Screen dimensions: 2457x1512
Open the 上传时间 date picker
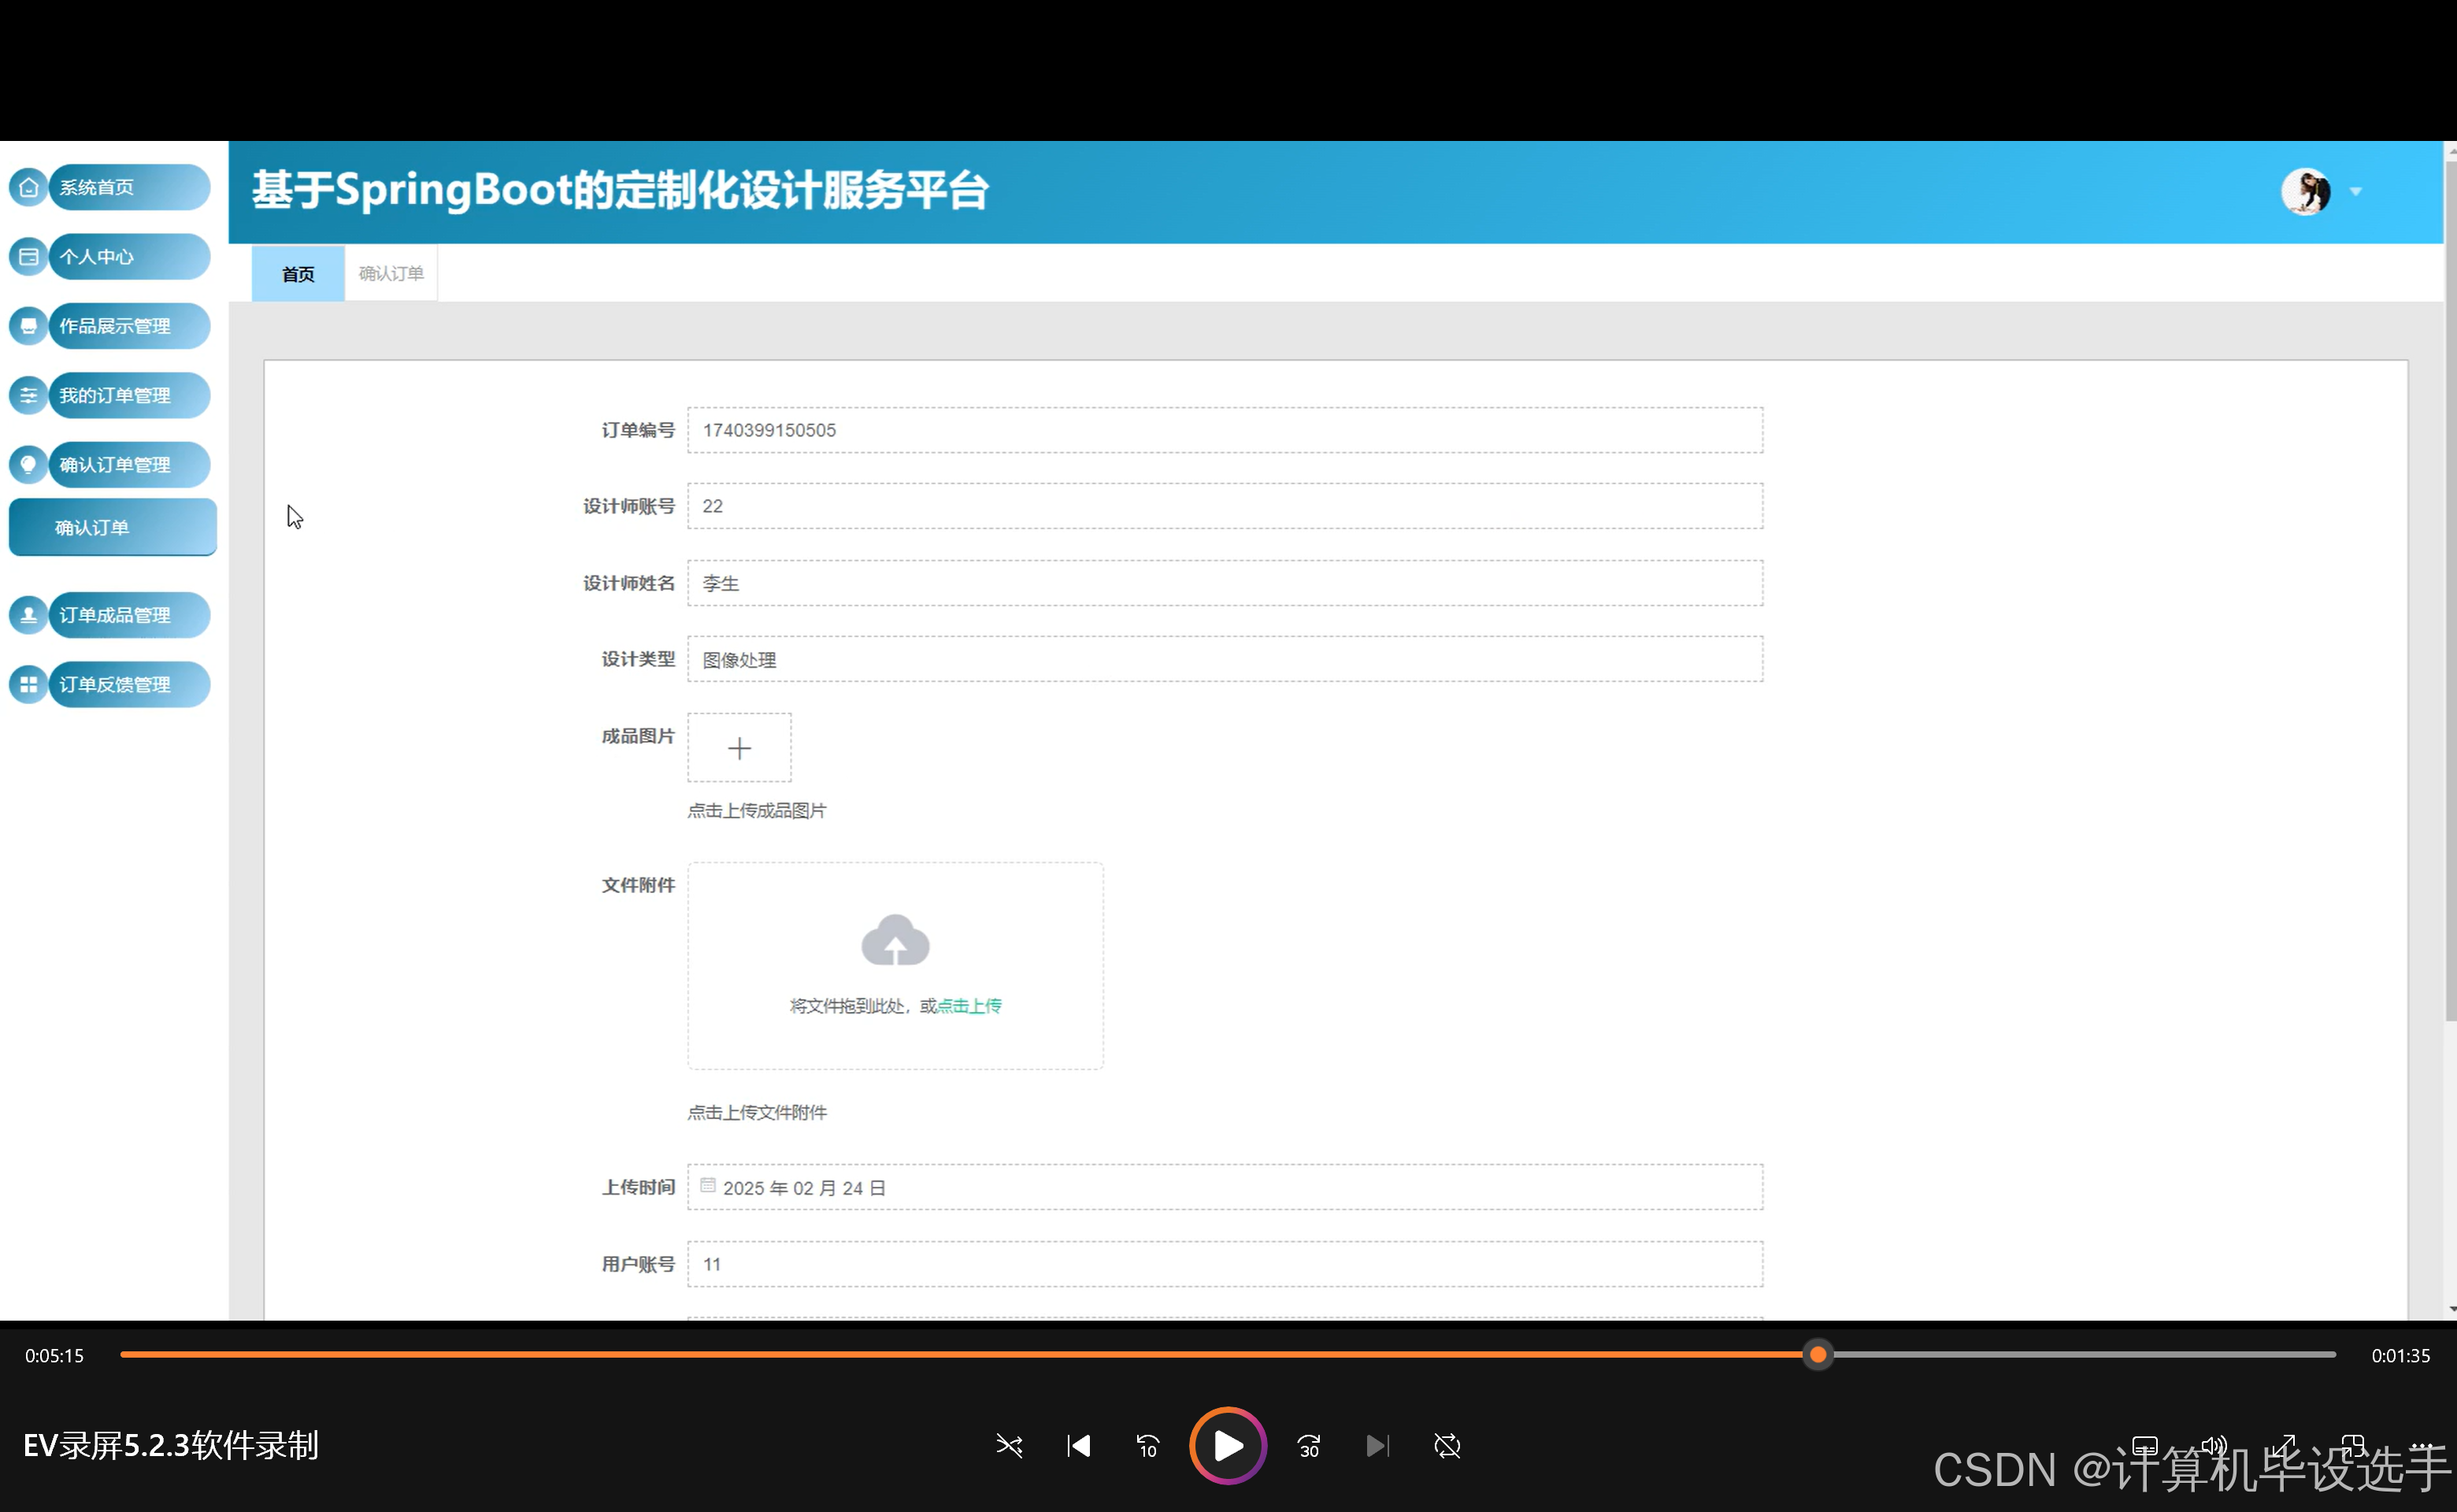tap(1225, 1187)
